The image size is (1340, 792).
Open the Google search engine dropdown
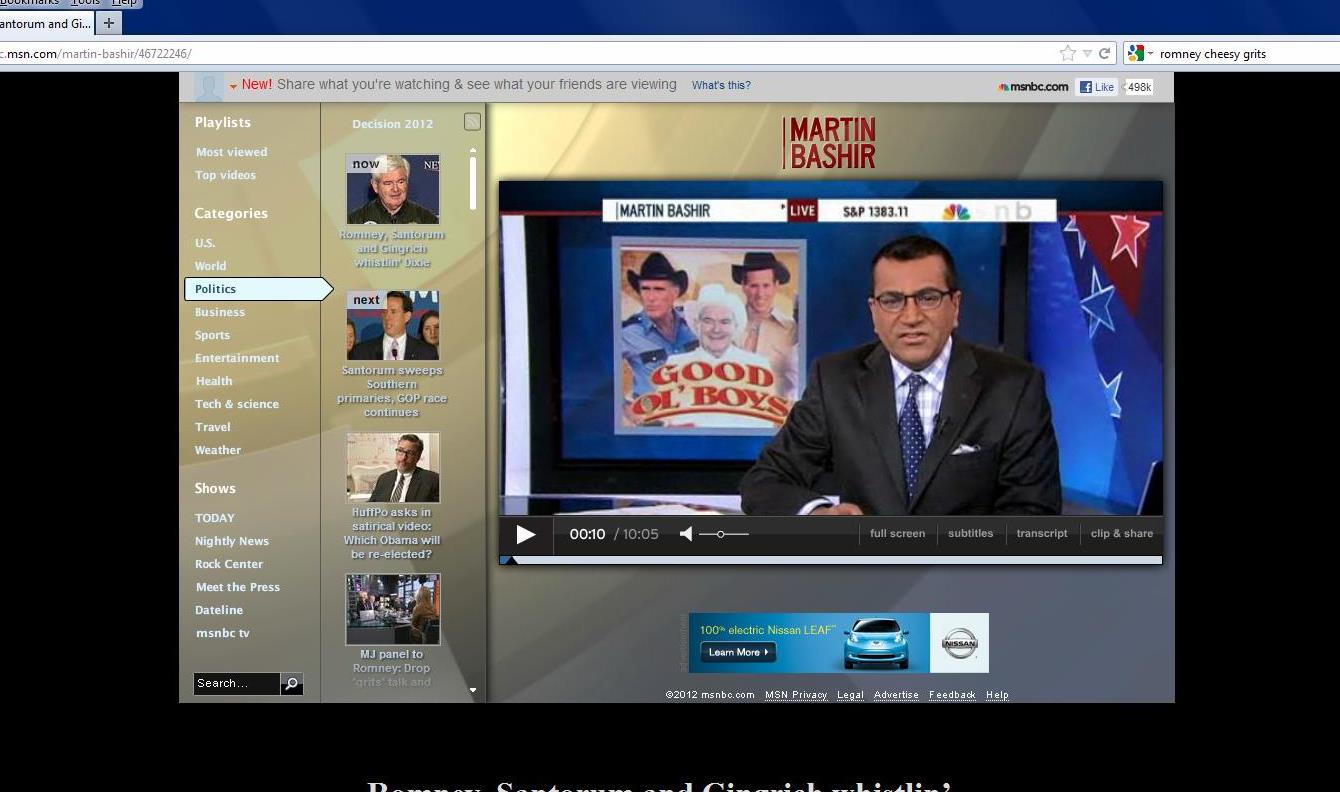pos(1139,54)
